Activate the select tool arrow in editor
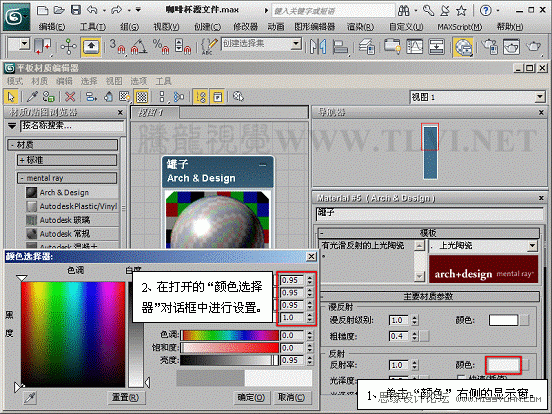The width and height of the screenshot is (552, 414). [11, 96]
